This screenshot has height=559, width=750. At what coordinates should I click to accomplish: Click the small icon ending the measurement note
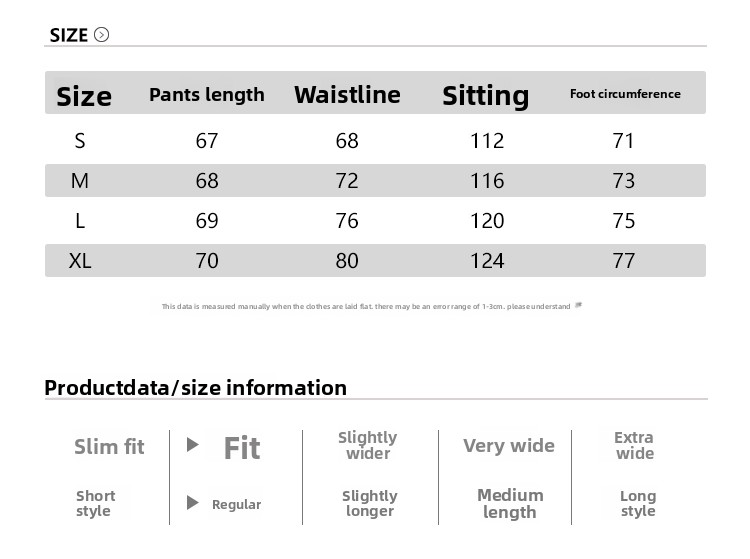(579, 305)
